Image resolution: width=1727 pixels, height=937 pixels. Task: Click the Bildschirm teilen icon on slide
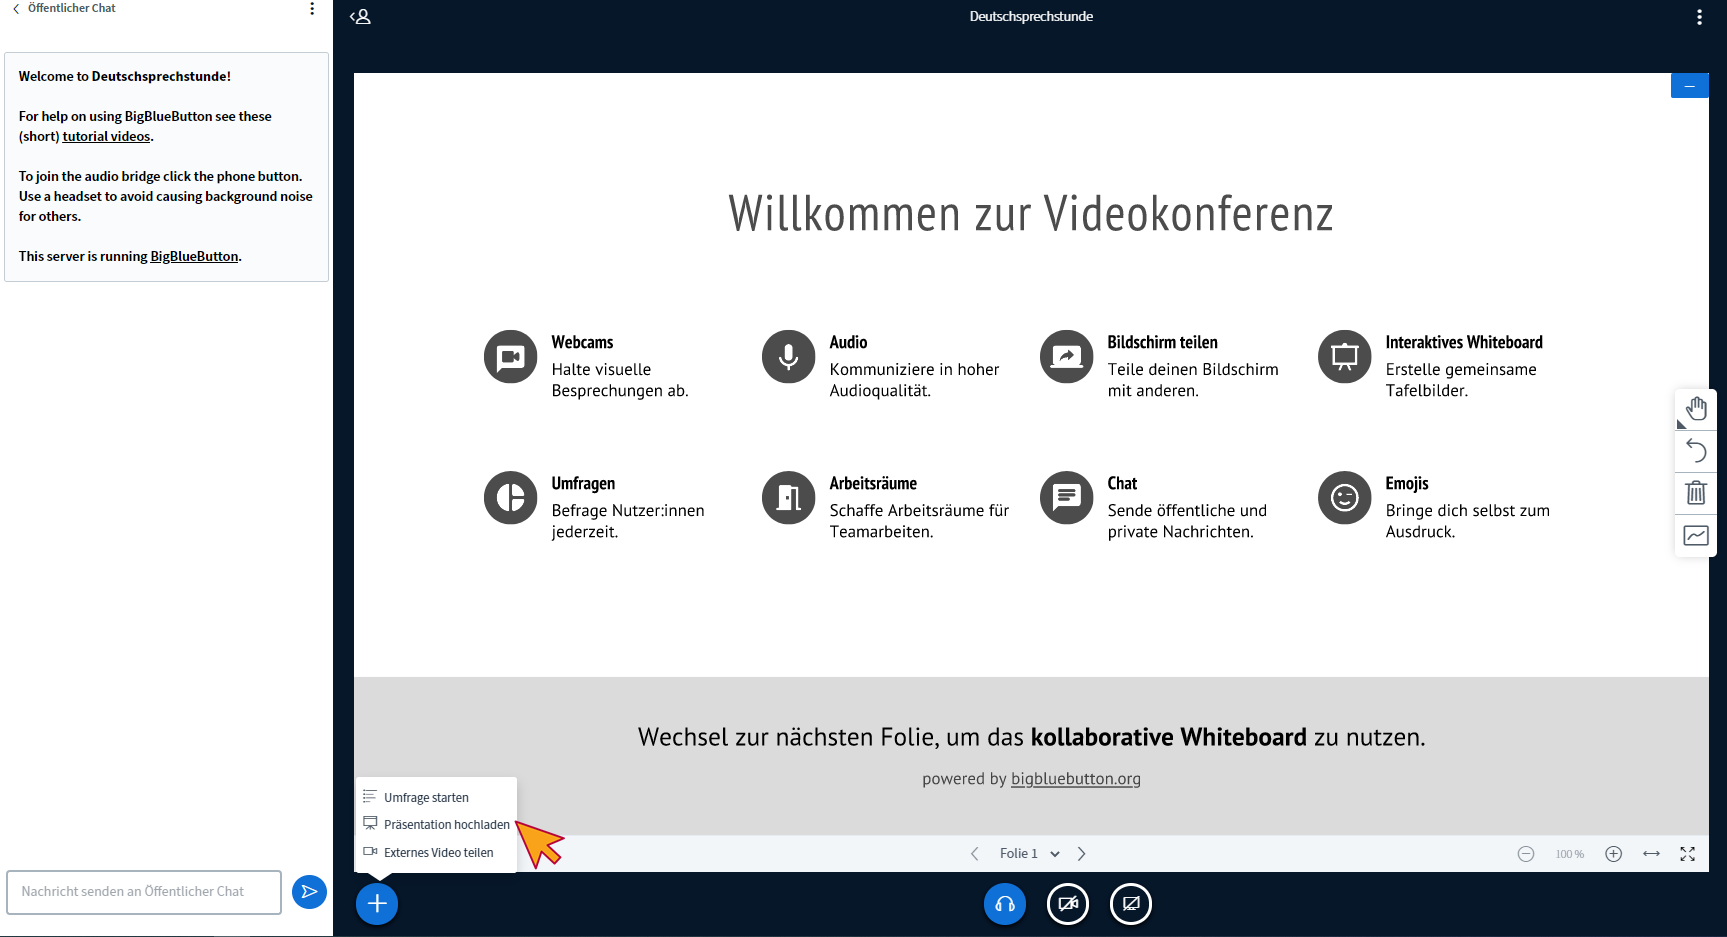[x=1067, y=357]
